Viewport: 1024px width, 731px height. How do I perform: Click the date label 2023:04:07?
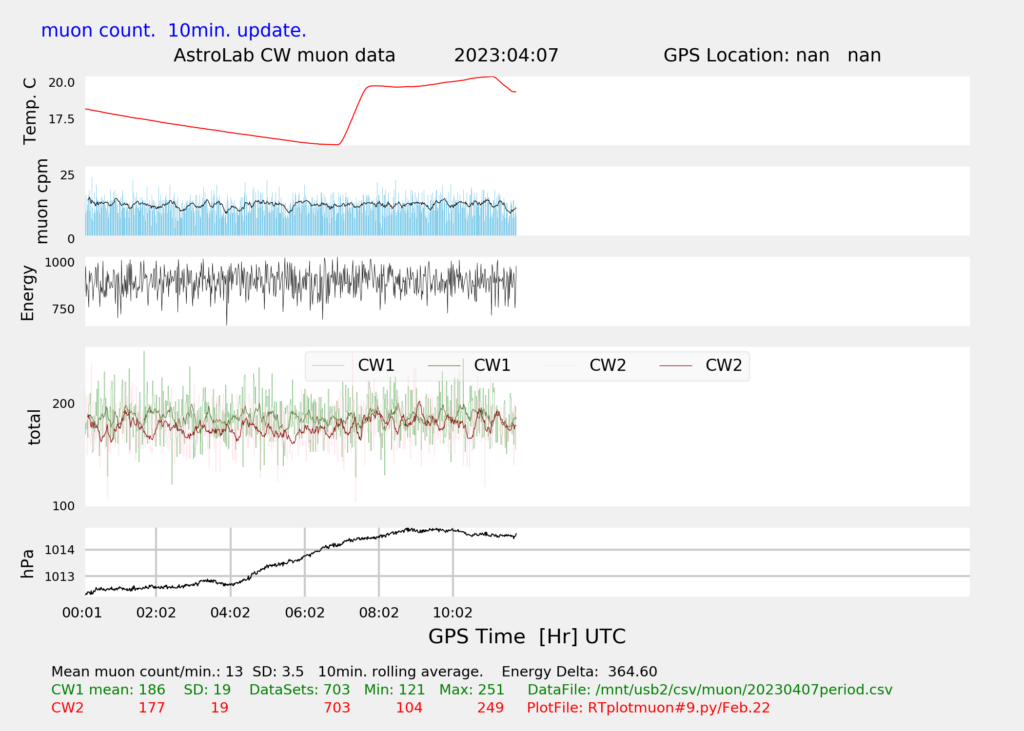[506, 55]
